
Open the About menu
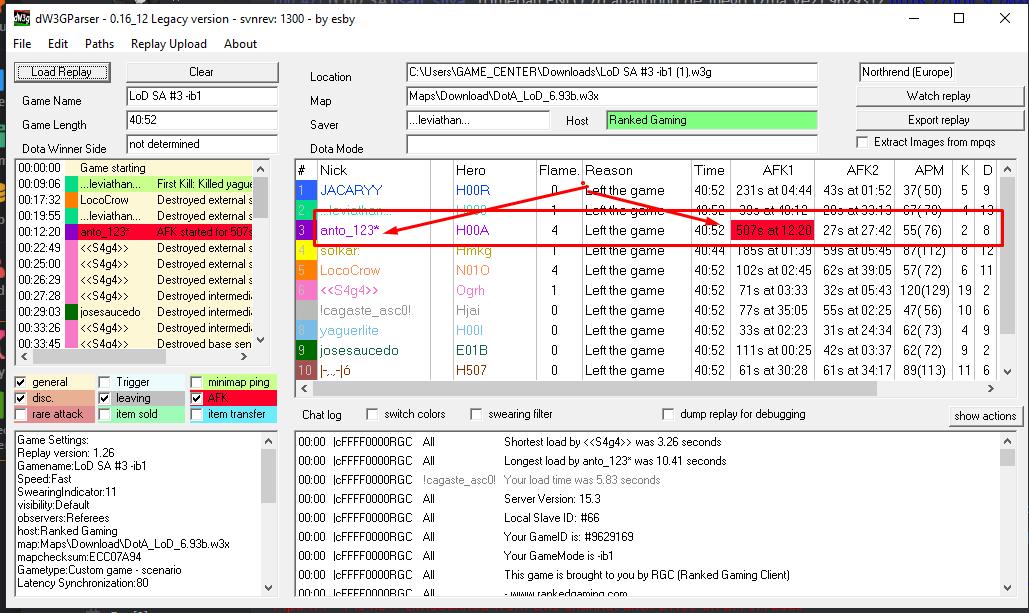point(240,44)
